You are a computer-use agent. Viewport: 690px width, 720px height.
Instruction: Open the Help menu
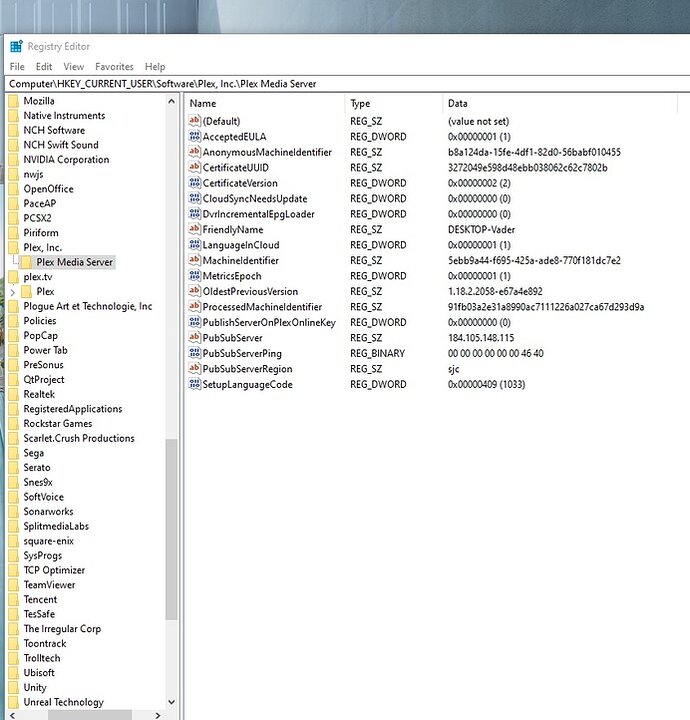pyautogui.click(x=155, y=67)
